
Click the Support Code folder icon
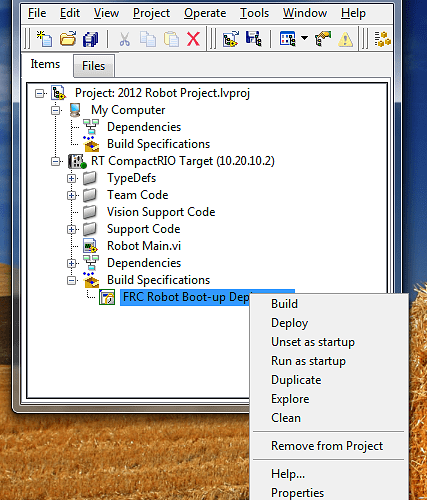pyautogui.click(x=90, y=229)
